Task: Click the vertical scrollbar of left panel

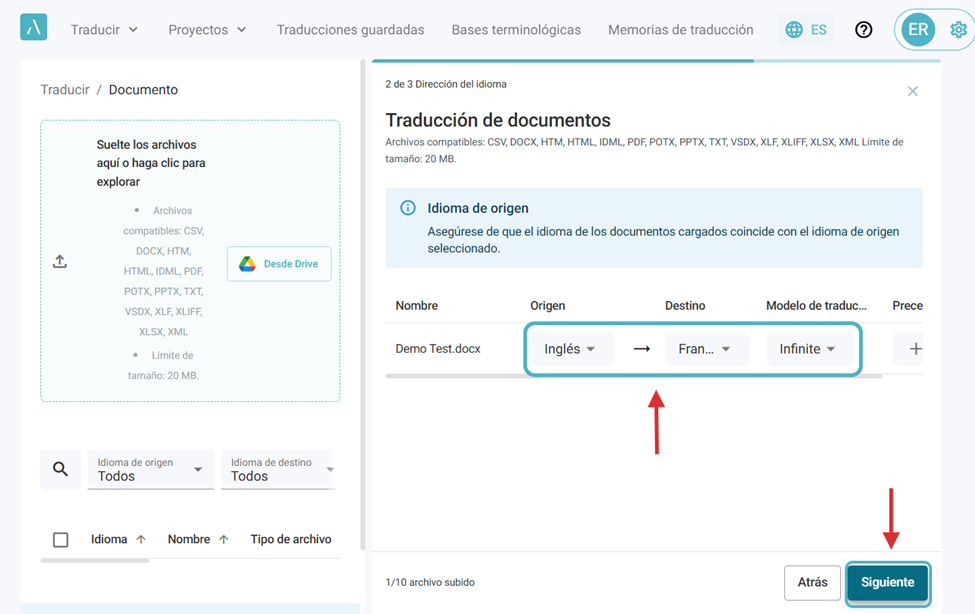Action: (x=363, y=305)
